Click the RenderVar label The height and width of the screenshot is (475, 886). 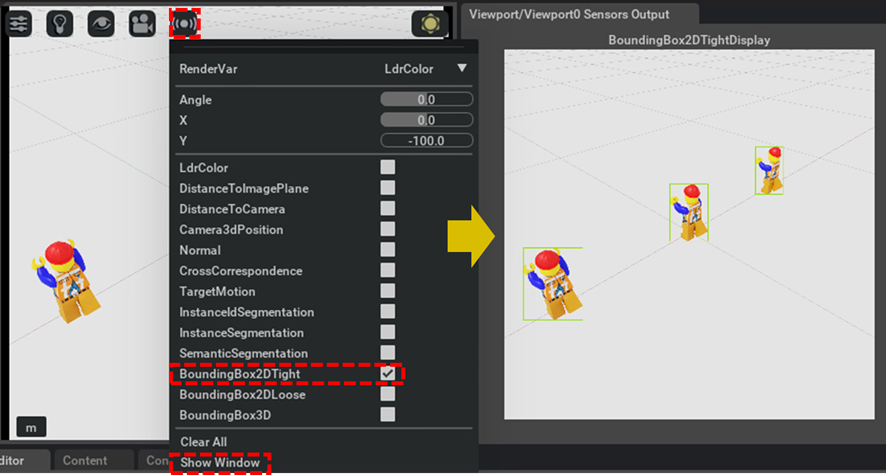208,69
